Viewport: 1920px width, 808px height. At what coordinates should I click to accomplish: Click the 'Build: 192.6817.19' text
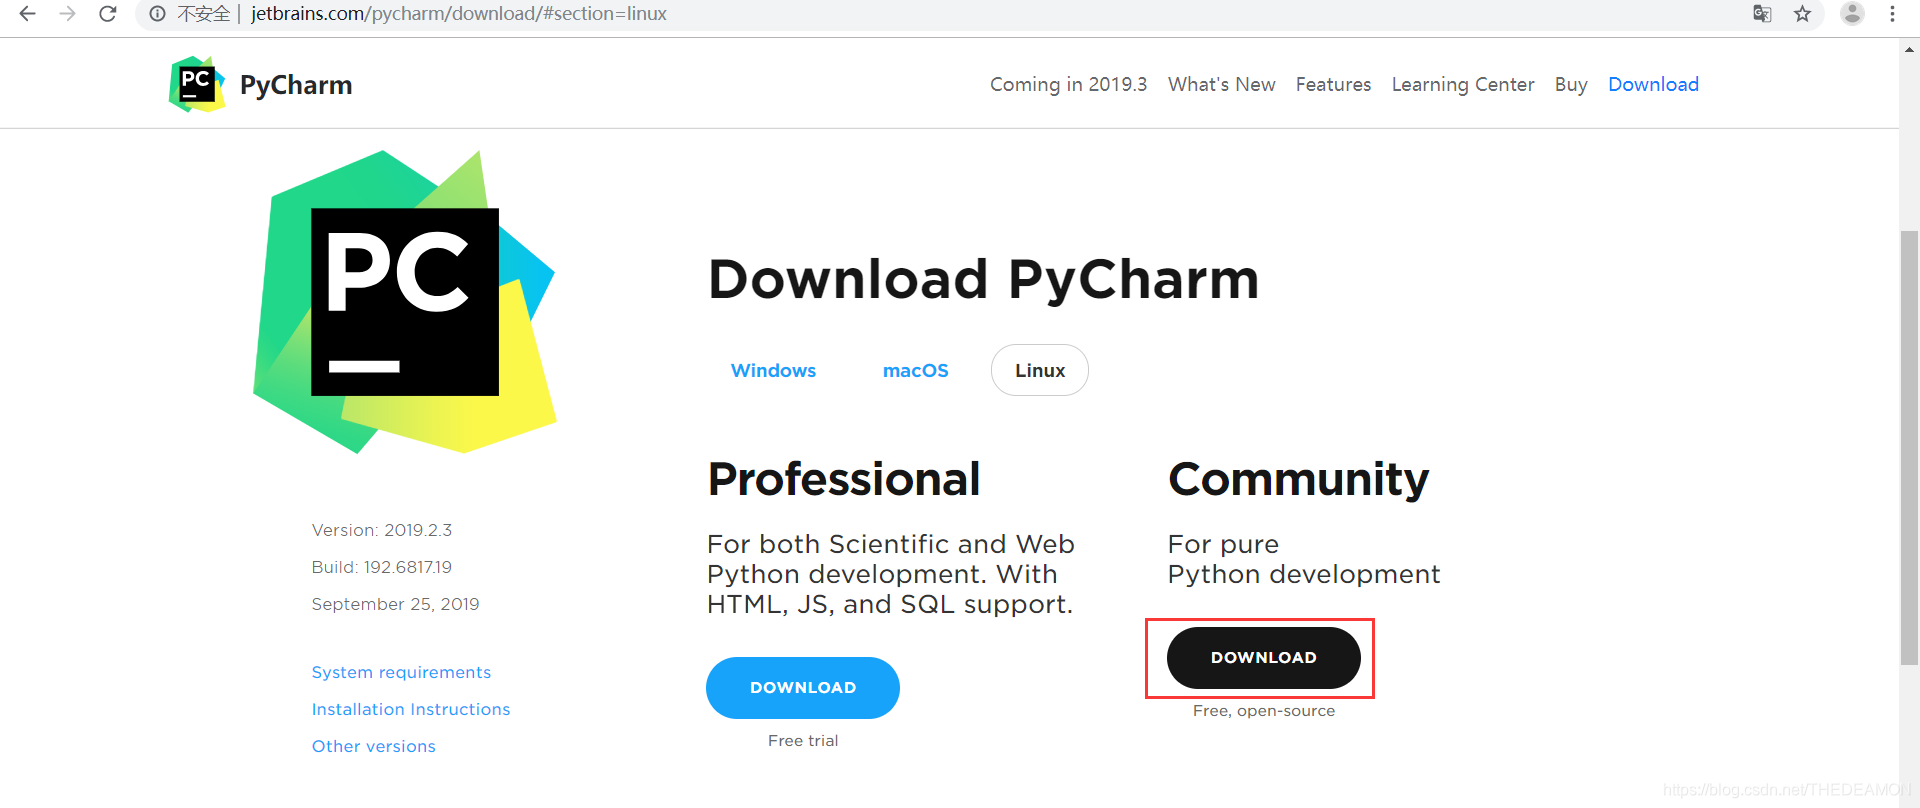pyautogui.click(x=382, y=567)
